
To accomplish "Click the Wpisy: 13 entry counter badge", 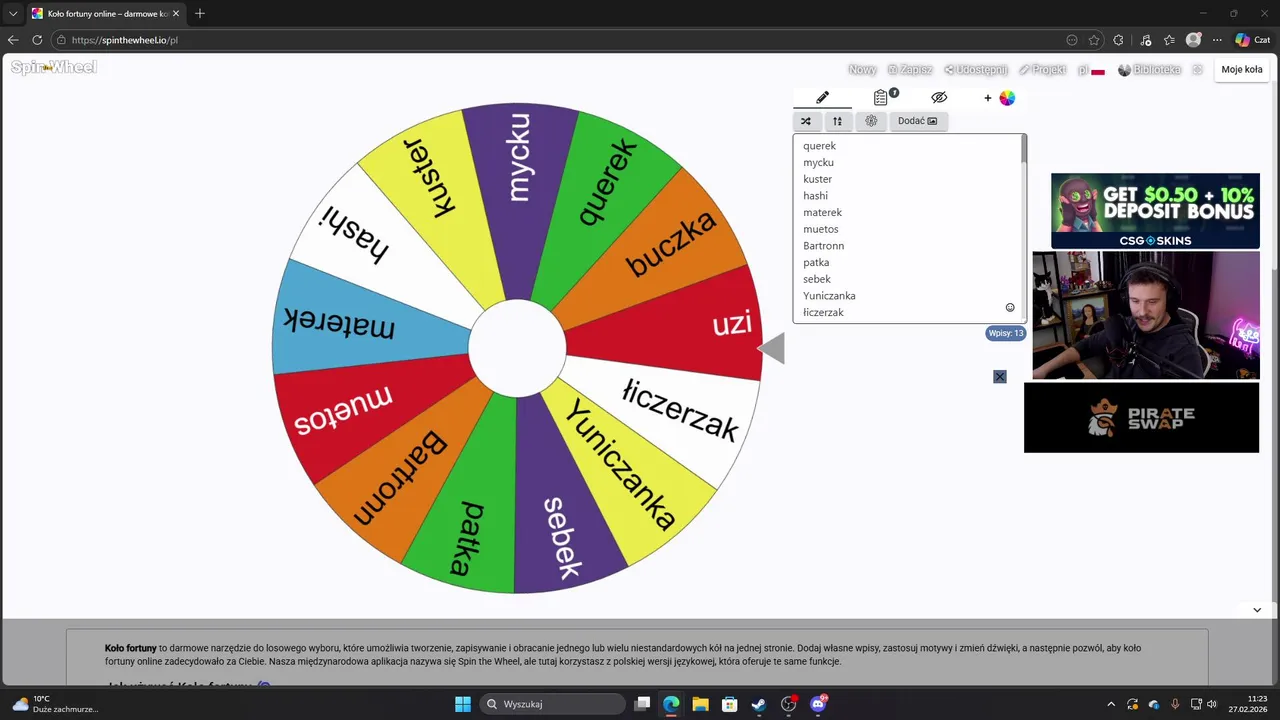I will 1005,333.
